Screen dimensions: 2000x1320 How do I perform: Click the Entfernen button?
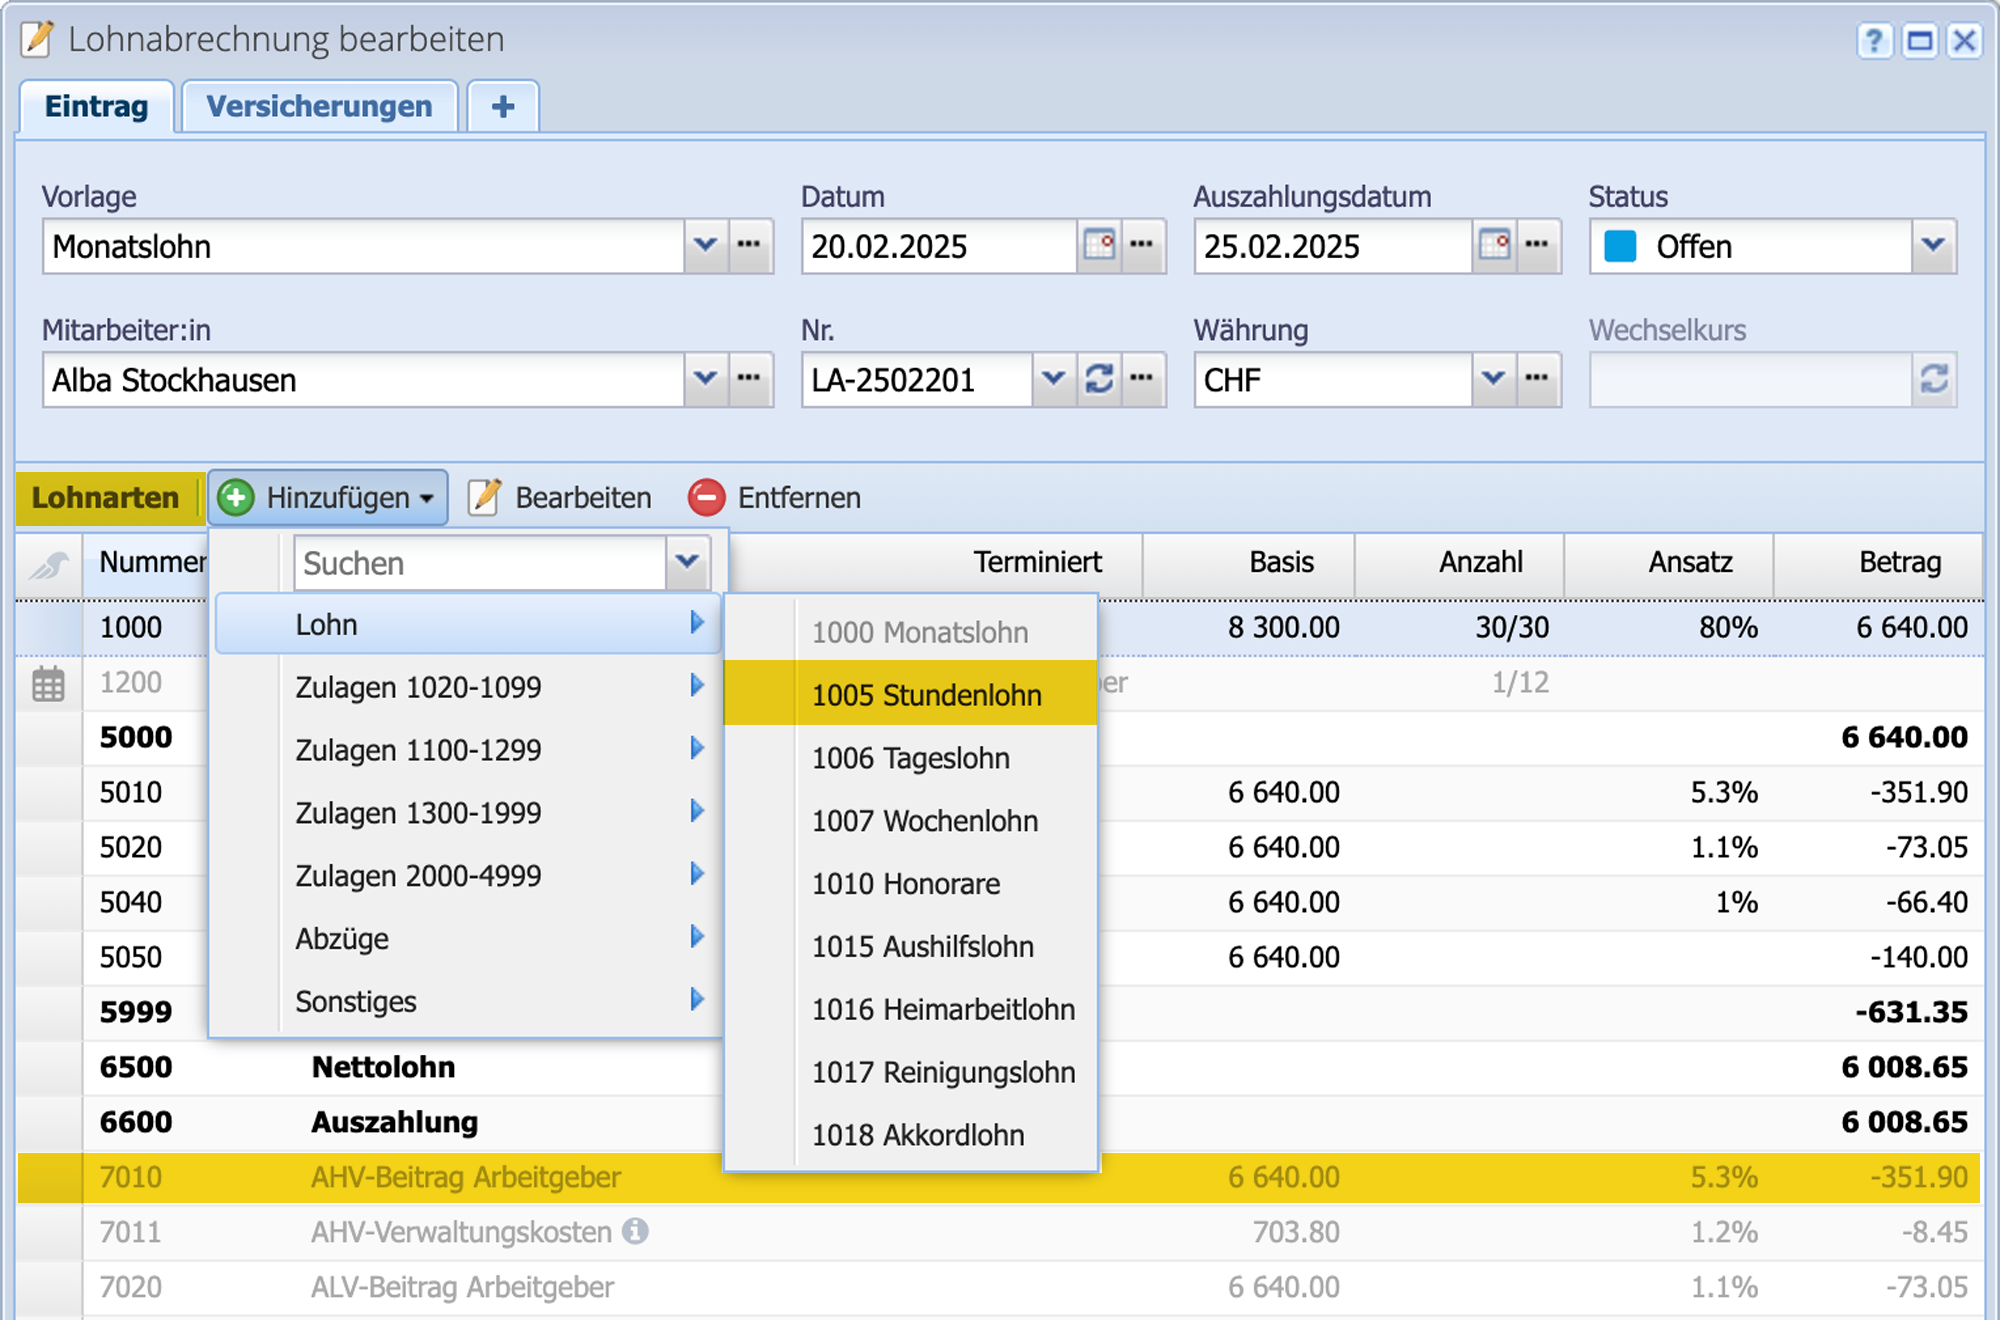coord(775,498)
